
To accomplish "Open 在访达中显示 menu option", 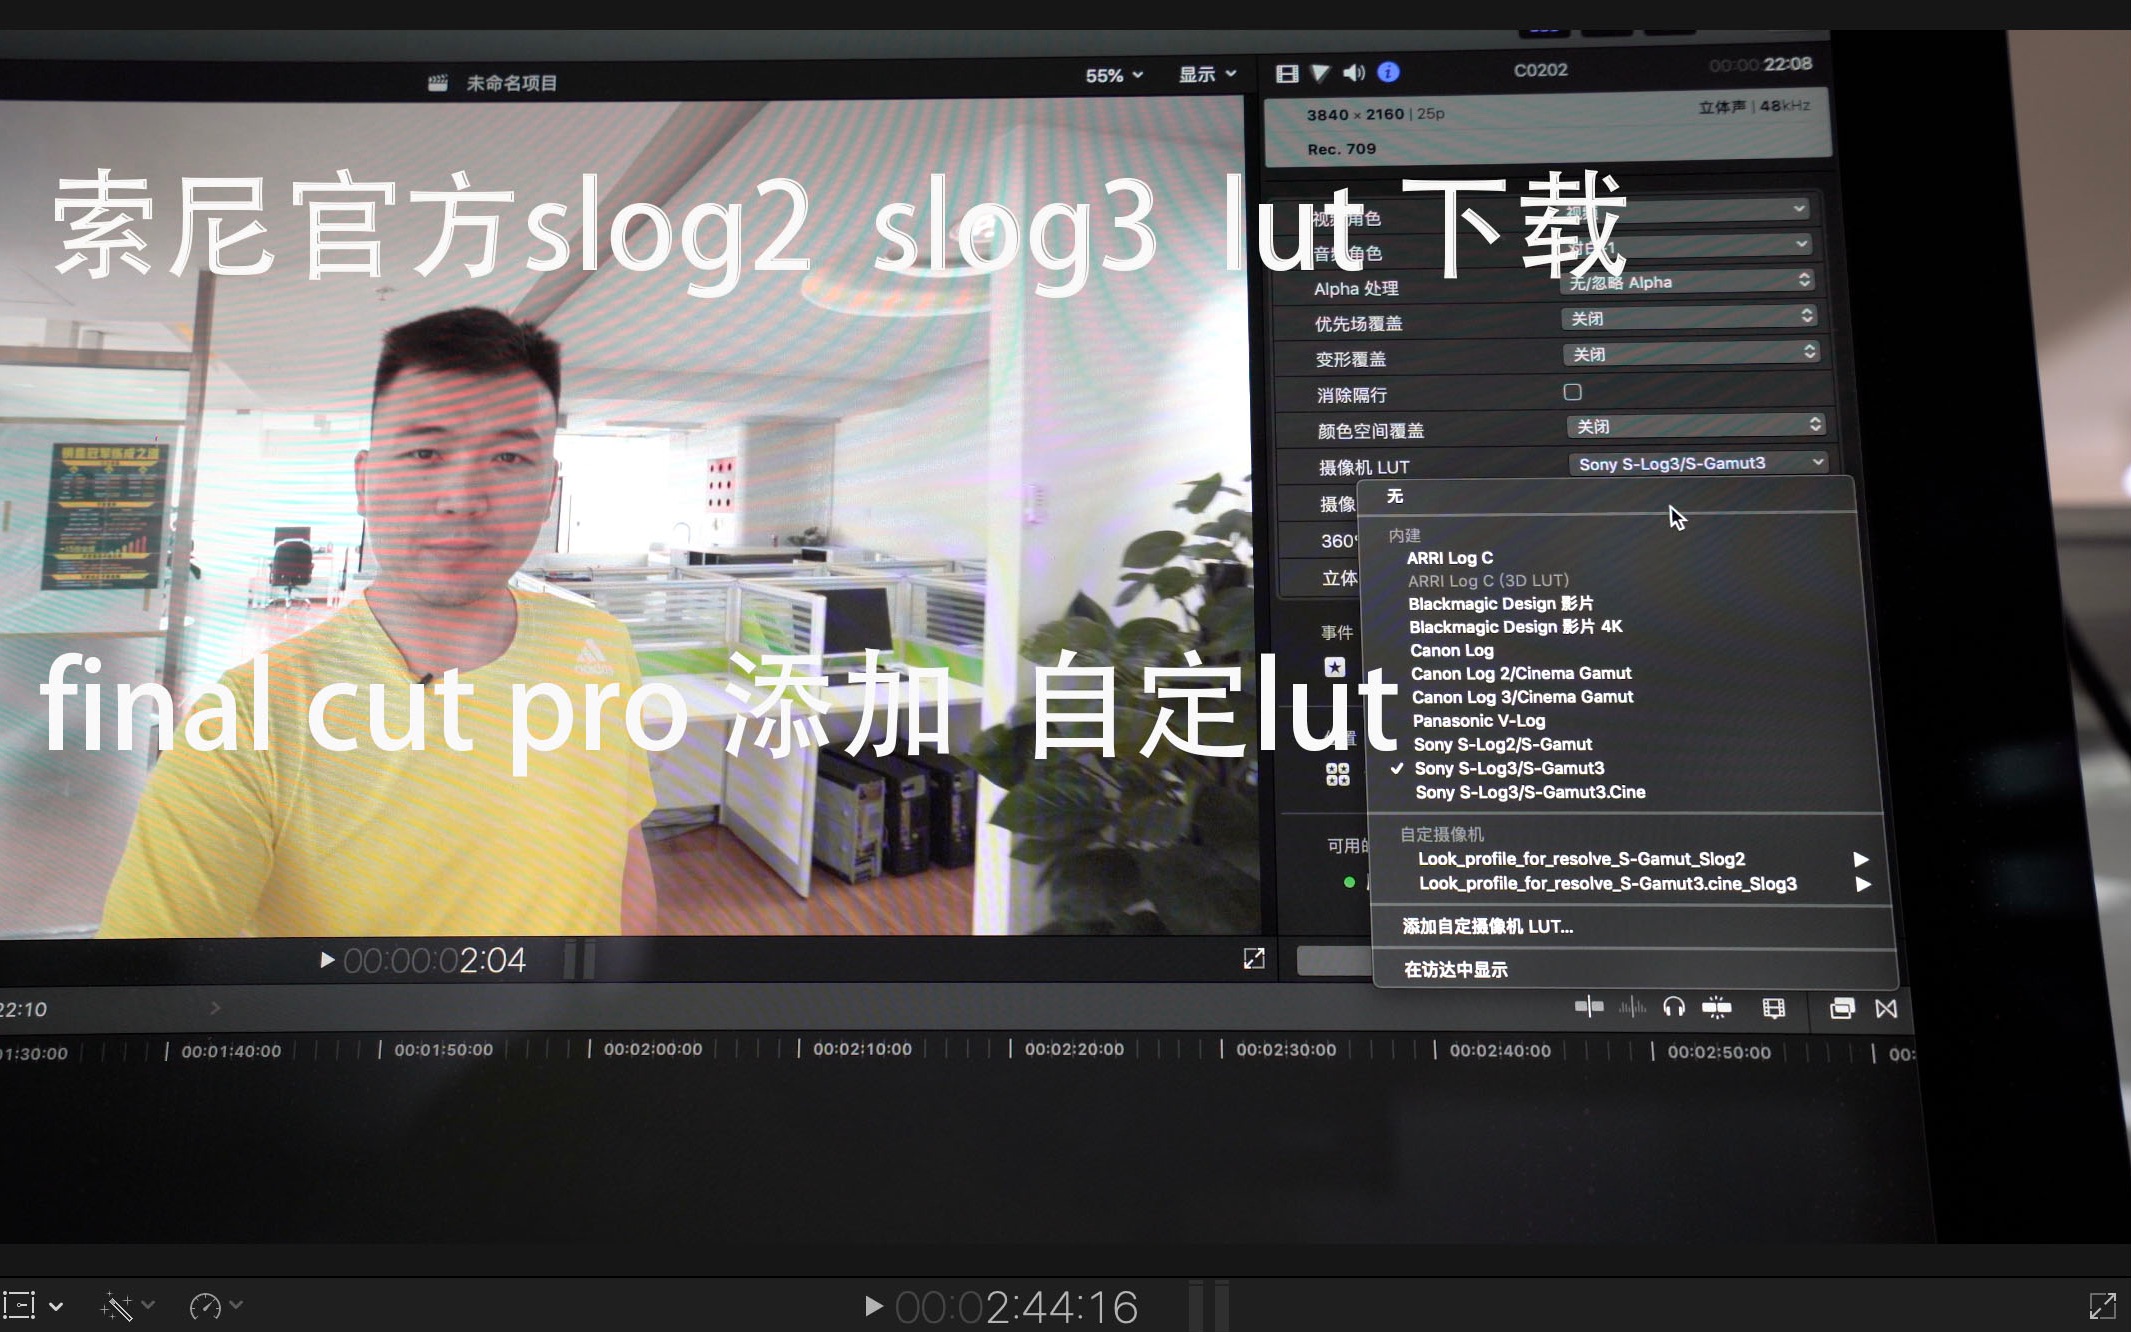I will coord(1456,968).
